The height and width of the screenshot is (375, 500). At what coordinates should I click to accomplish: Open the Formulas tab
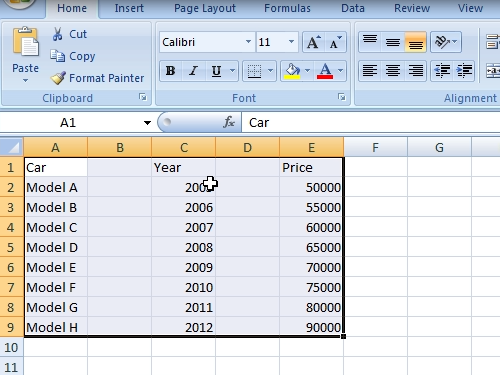point(287,8)
